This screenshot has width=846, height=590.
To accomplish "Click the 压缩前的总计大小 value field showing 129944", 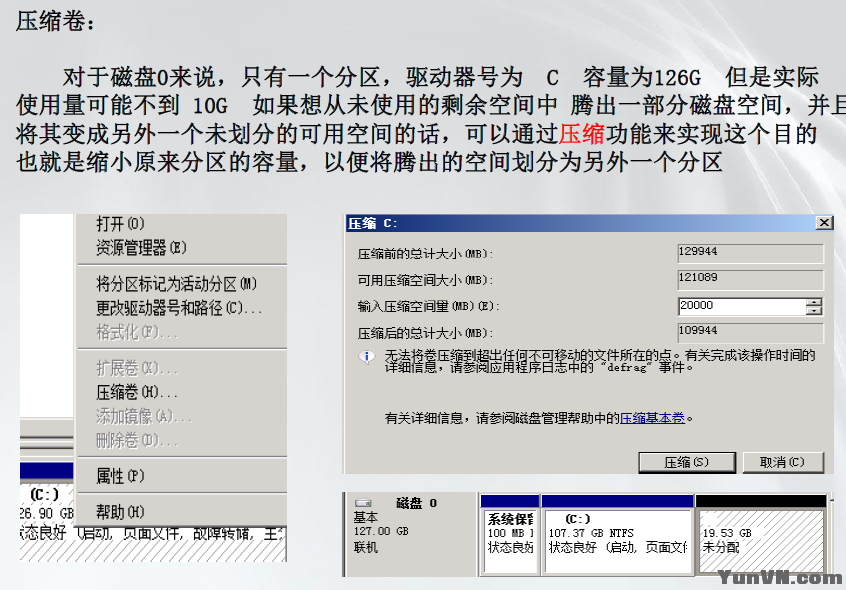I will [750, 254].
